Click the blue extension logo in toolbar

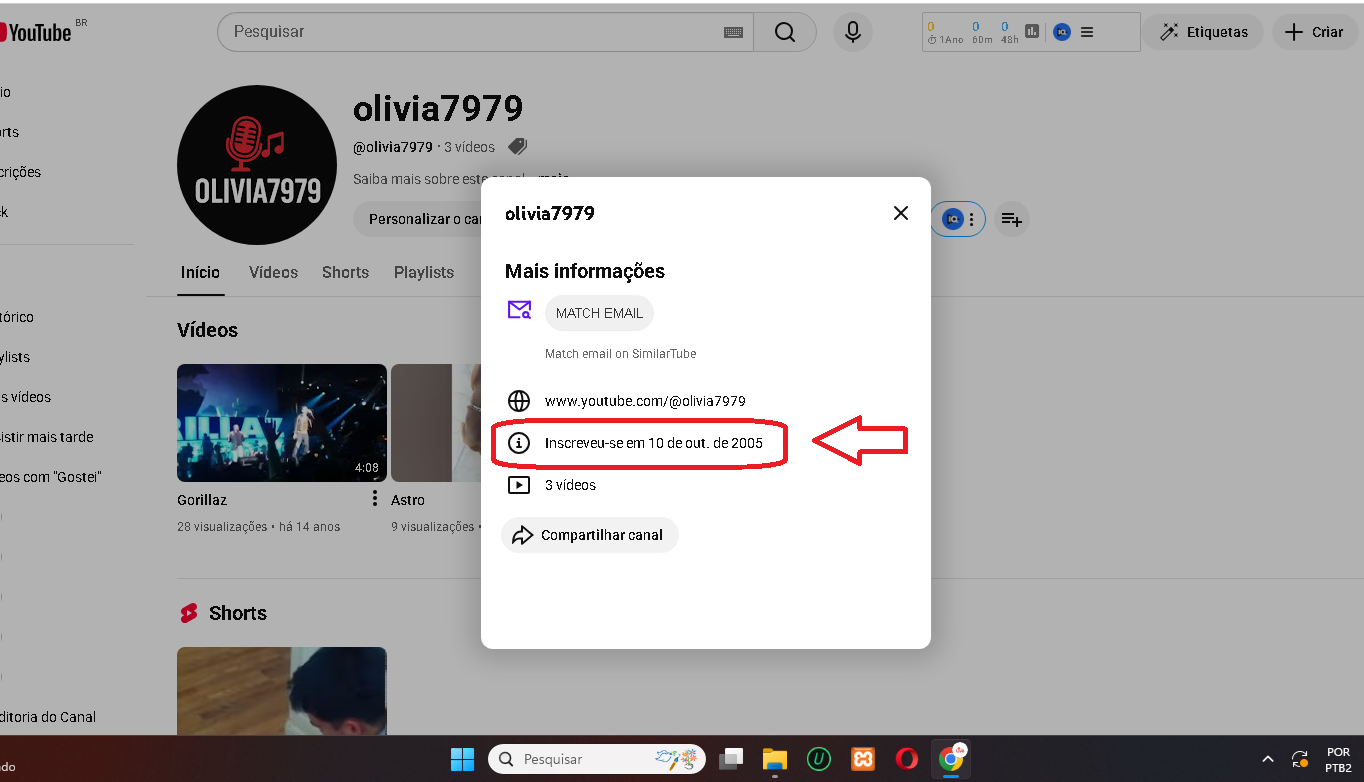click(1062, 32)
